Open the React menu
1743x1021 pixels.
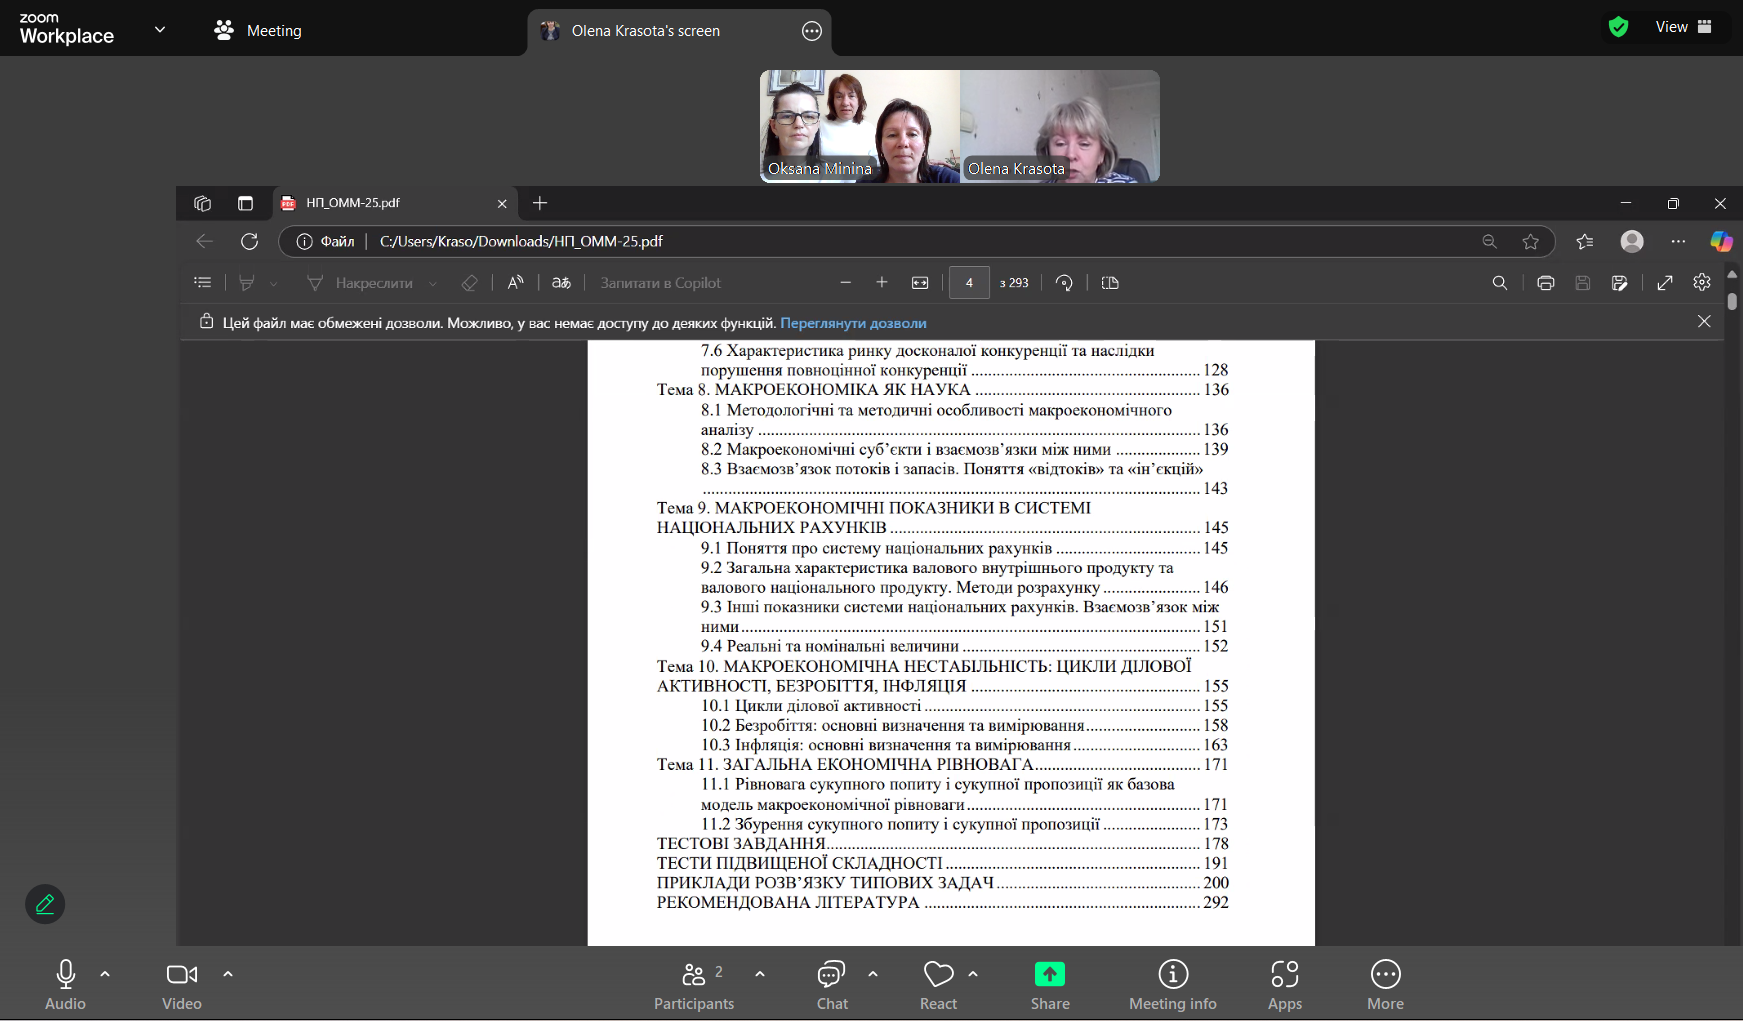[938, 985]
